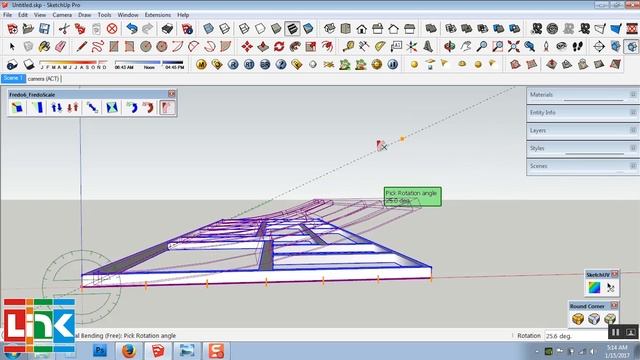The image size is (640, 360).
Task: Switch to the Scene 1 tab
Action: click(x=13, y=78)
